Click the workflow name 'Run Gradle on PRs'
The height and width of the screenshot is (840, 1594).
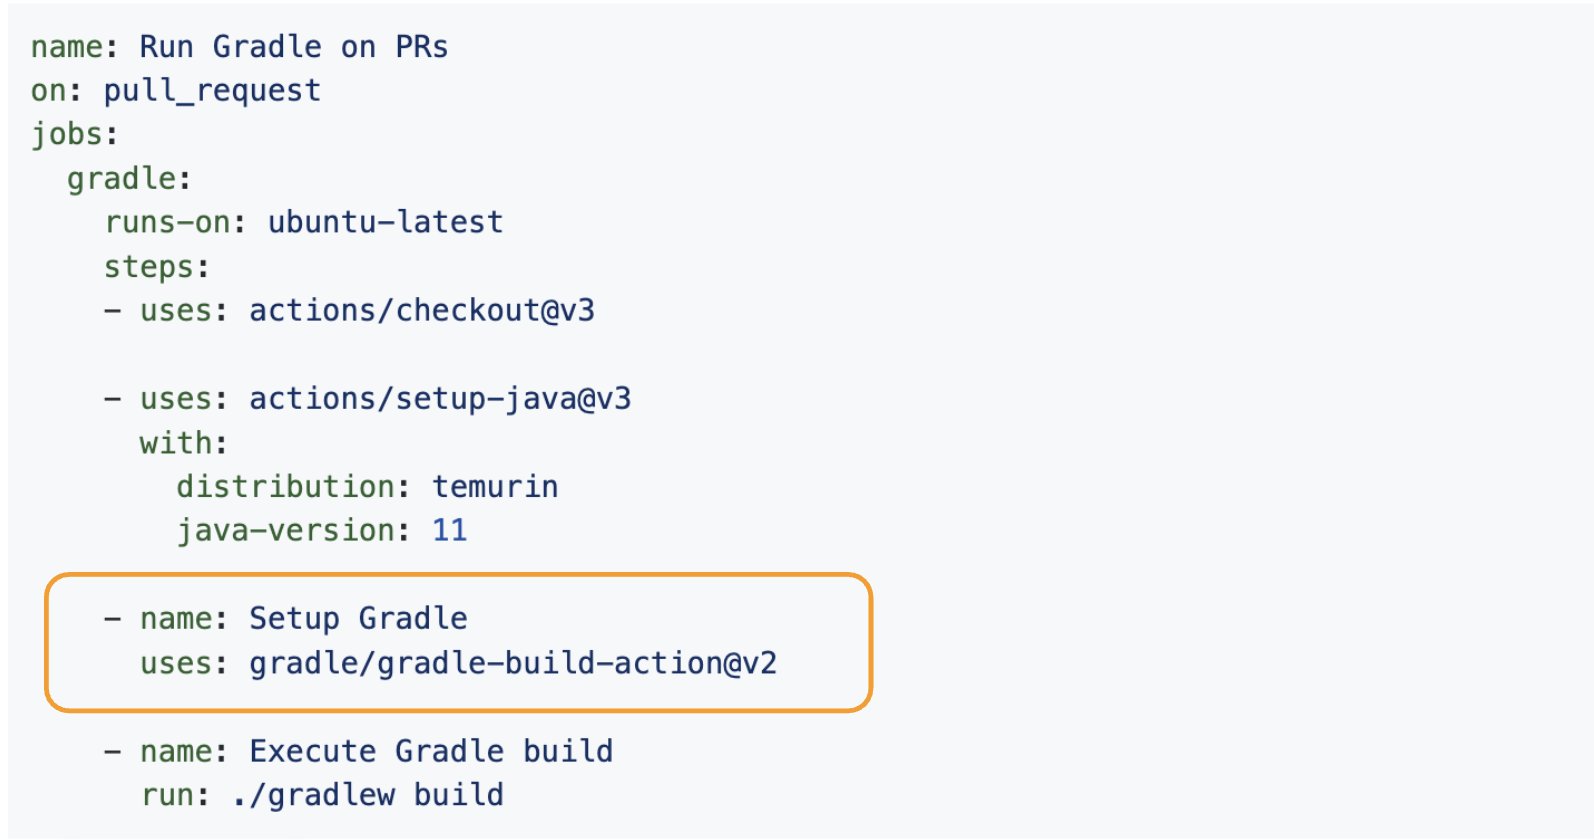294,47
